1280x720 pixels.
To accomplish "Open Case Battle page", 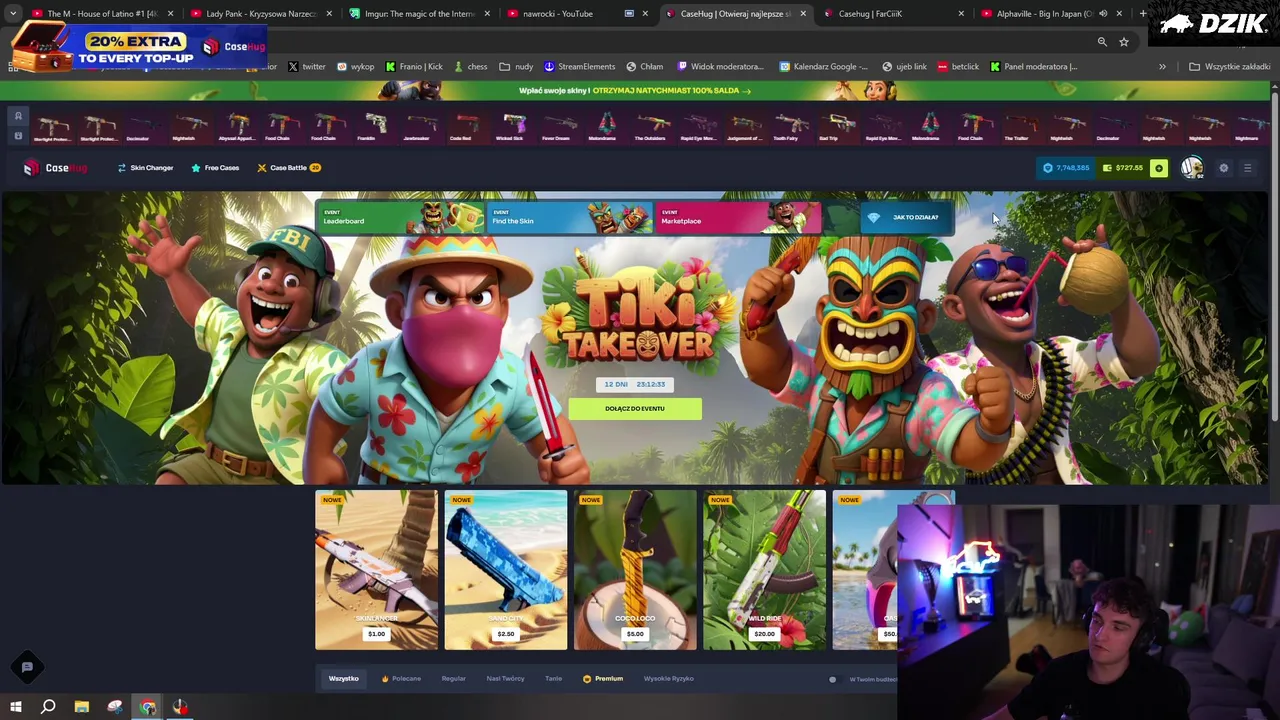I will click(x=288, y=168).
